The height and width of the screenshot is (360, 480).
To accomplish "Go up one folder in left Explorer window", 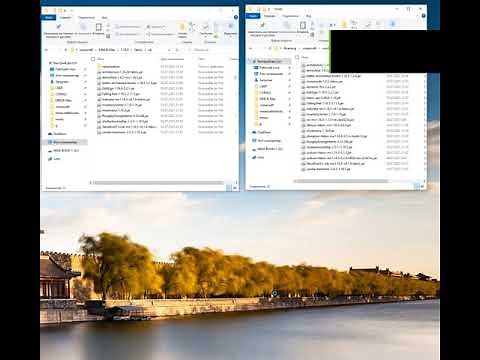I will [x=66, y=50].
